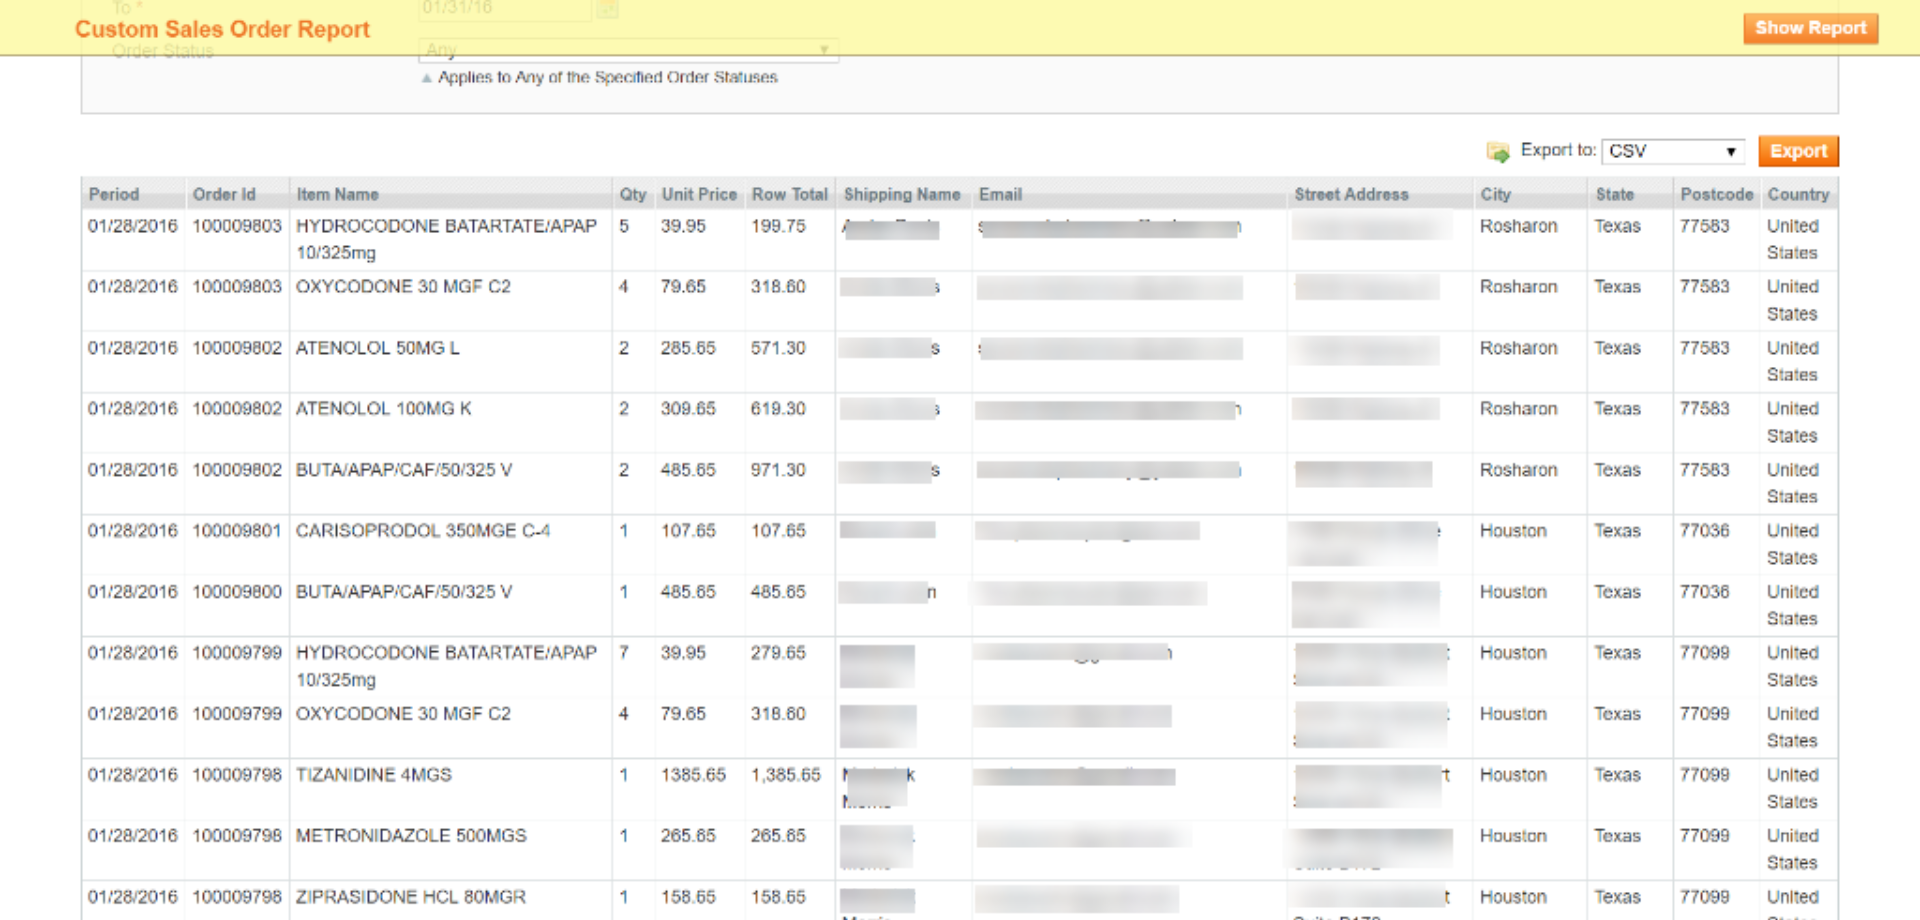Click postcode 77036 in the CARISOPRODOL row
Viewport: 1920px width, 920px height.
coord(1704,531)
